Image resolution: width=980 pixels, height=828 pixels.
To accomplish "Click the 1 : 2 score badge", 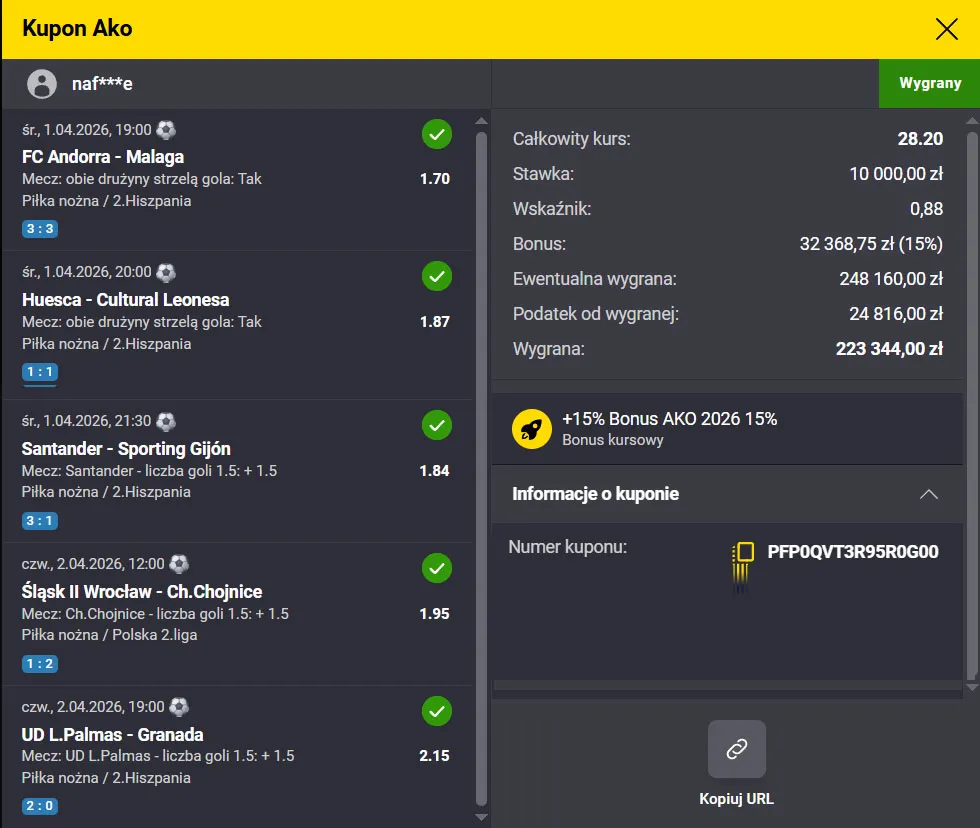I will click(39, 664).
